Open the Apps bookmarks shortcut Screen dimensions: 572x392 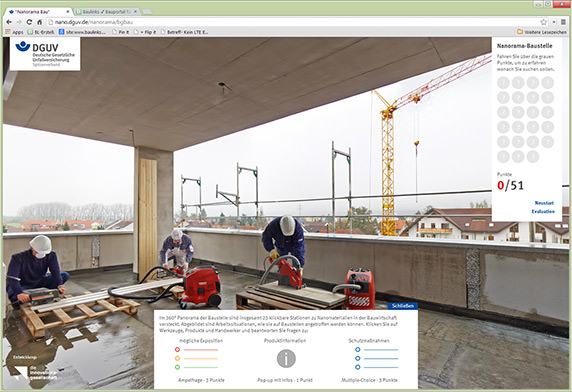14,32
